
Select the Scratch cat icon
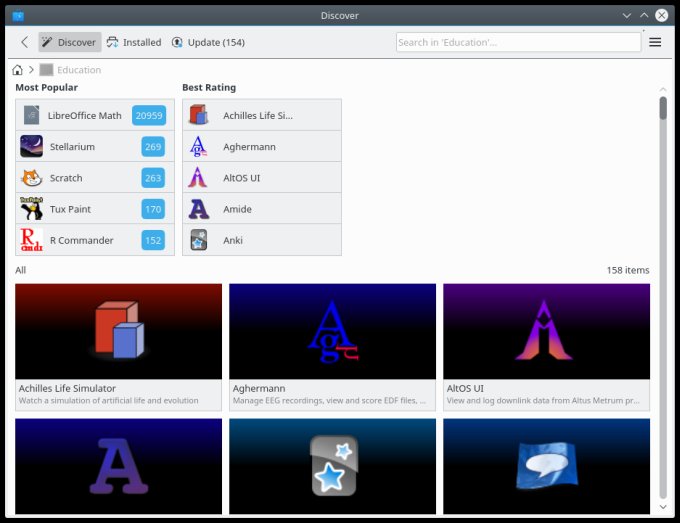[31, 178]
